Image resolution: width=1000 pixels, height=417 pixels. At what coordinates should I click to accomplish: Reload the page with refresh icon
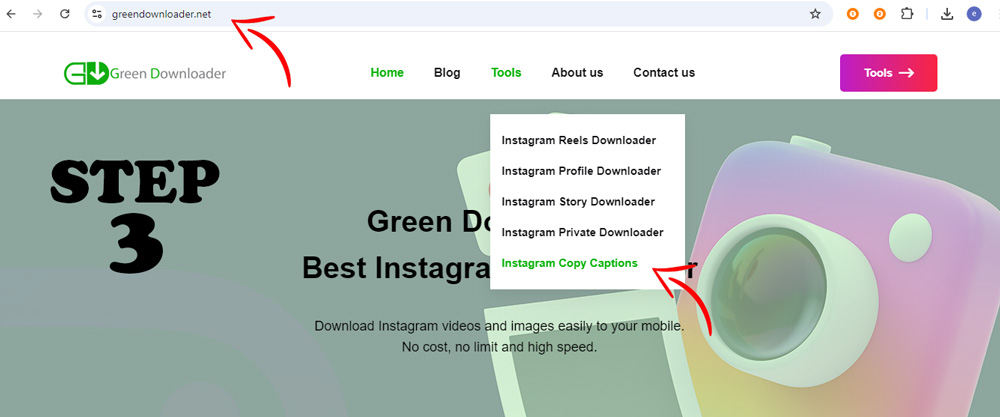64,14
